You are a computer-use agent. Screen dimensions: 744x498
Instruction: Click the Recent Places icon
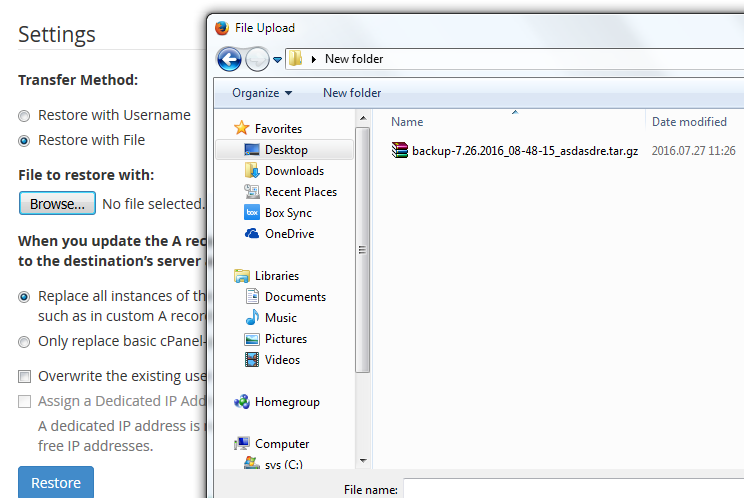tap(252, 191)
